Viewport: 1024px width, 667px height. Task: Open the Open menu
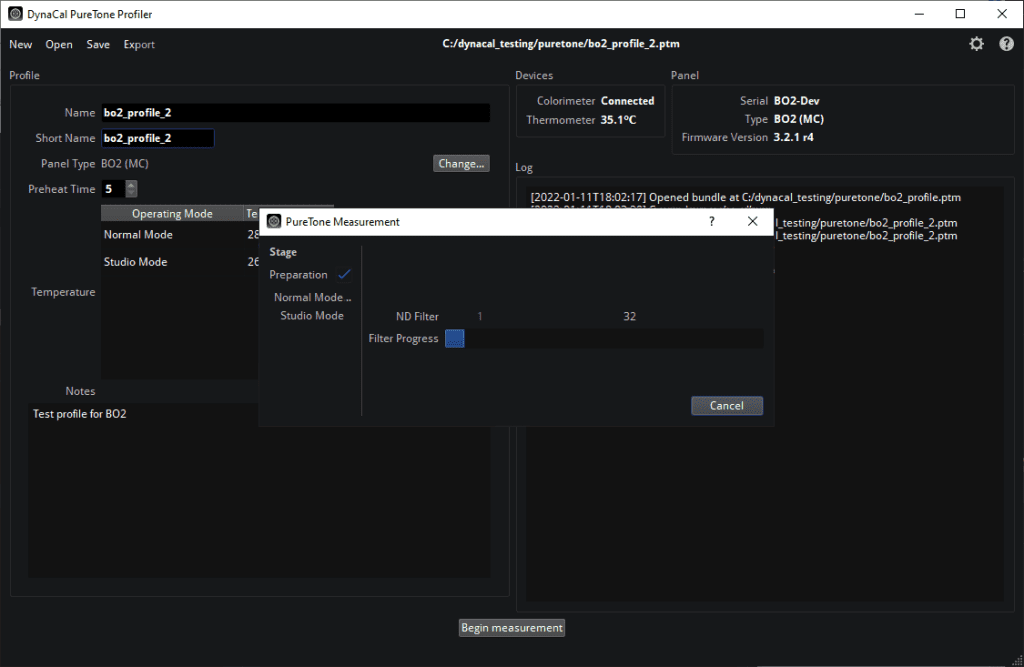[x=59, y=44]
